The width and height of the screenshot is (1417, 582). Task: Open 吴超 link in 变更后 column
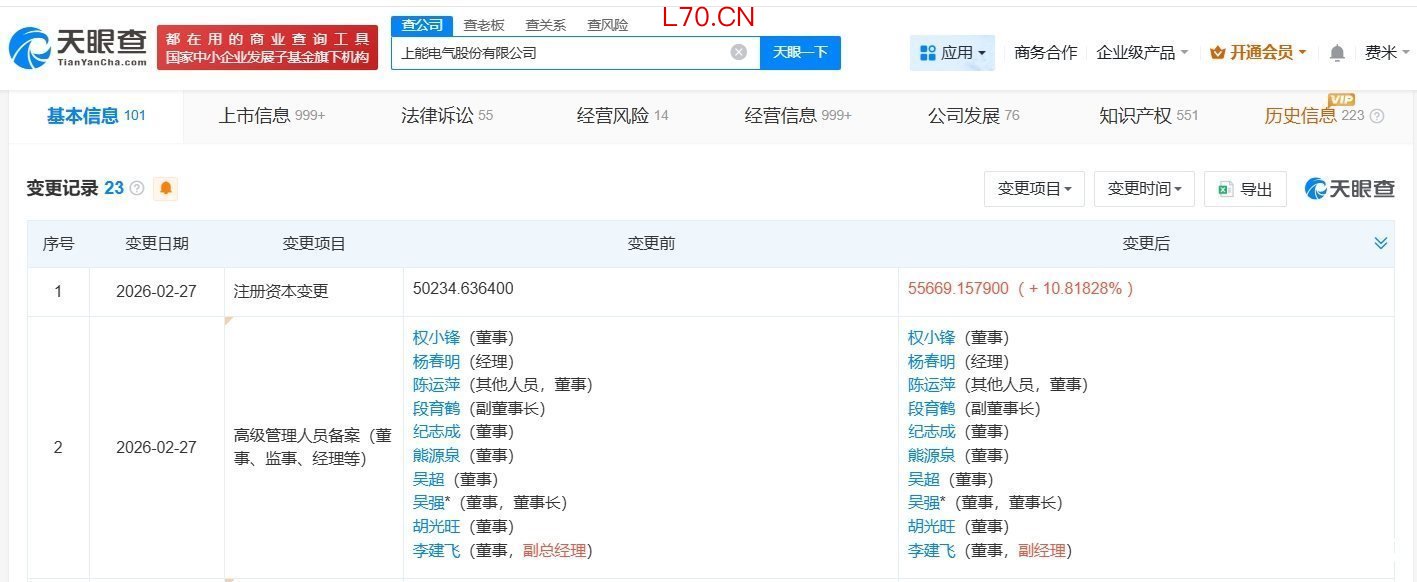[924, 479]
